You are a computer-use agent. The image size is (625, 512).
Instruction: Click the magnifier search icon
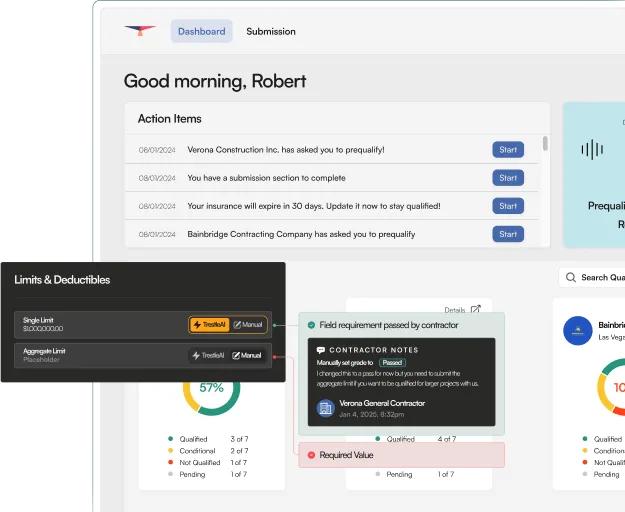pyautogui.click(x=571, y=277)
